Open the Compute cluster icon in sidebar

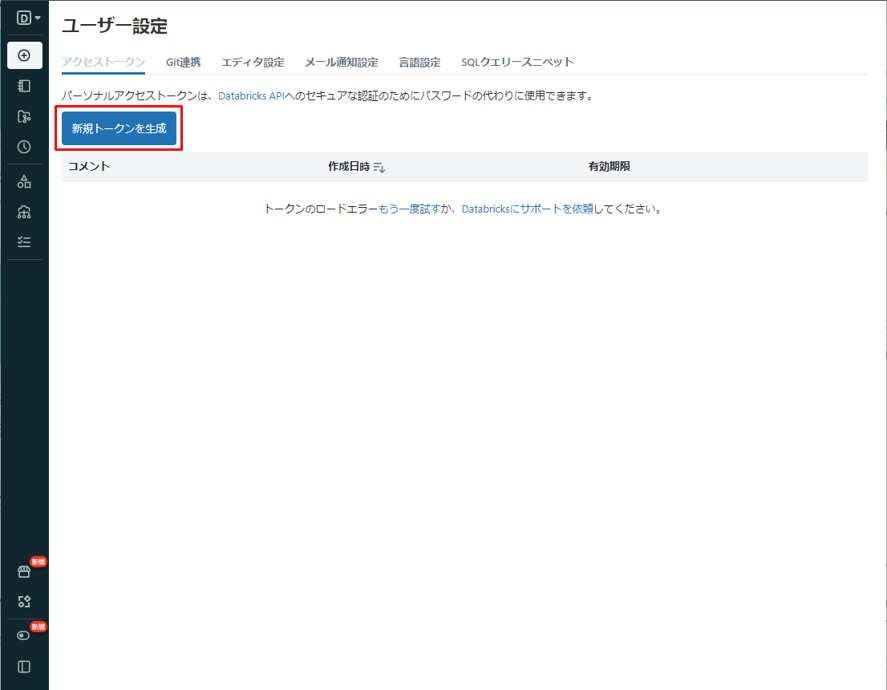pos(24,212)
